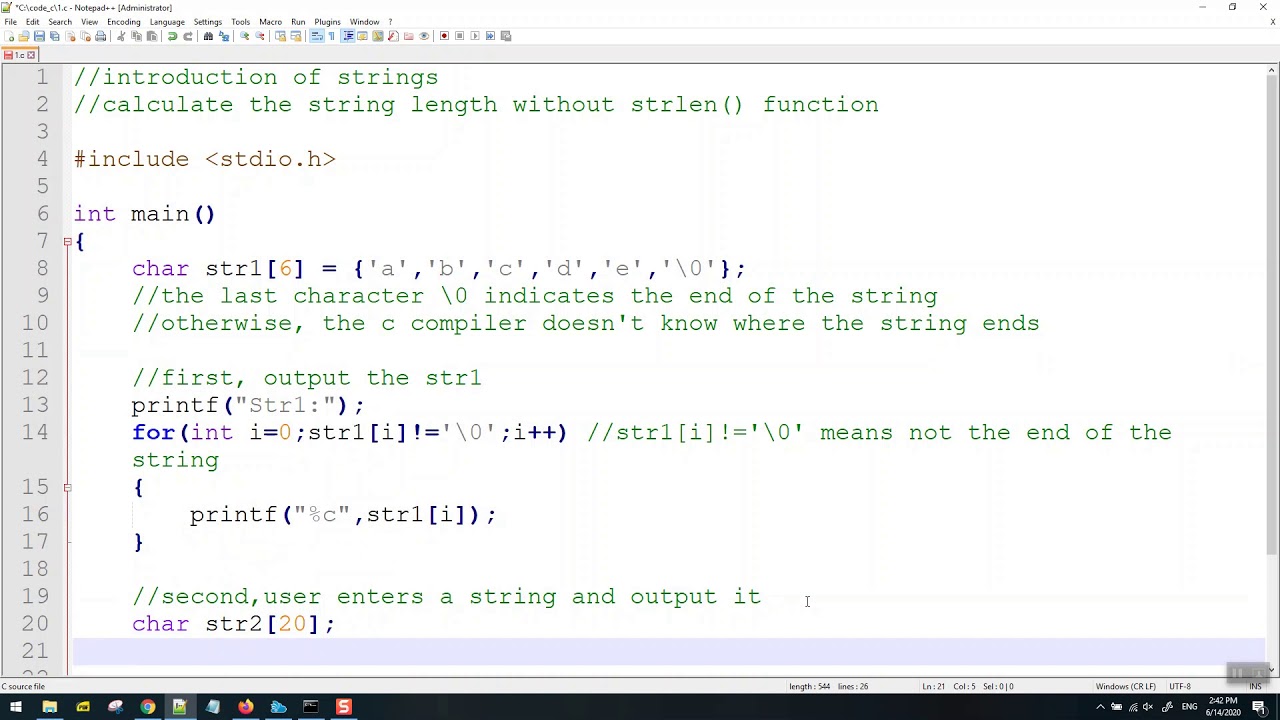
Task: Click the Close file toolbar icon
Action: (x=70, y=36)
